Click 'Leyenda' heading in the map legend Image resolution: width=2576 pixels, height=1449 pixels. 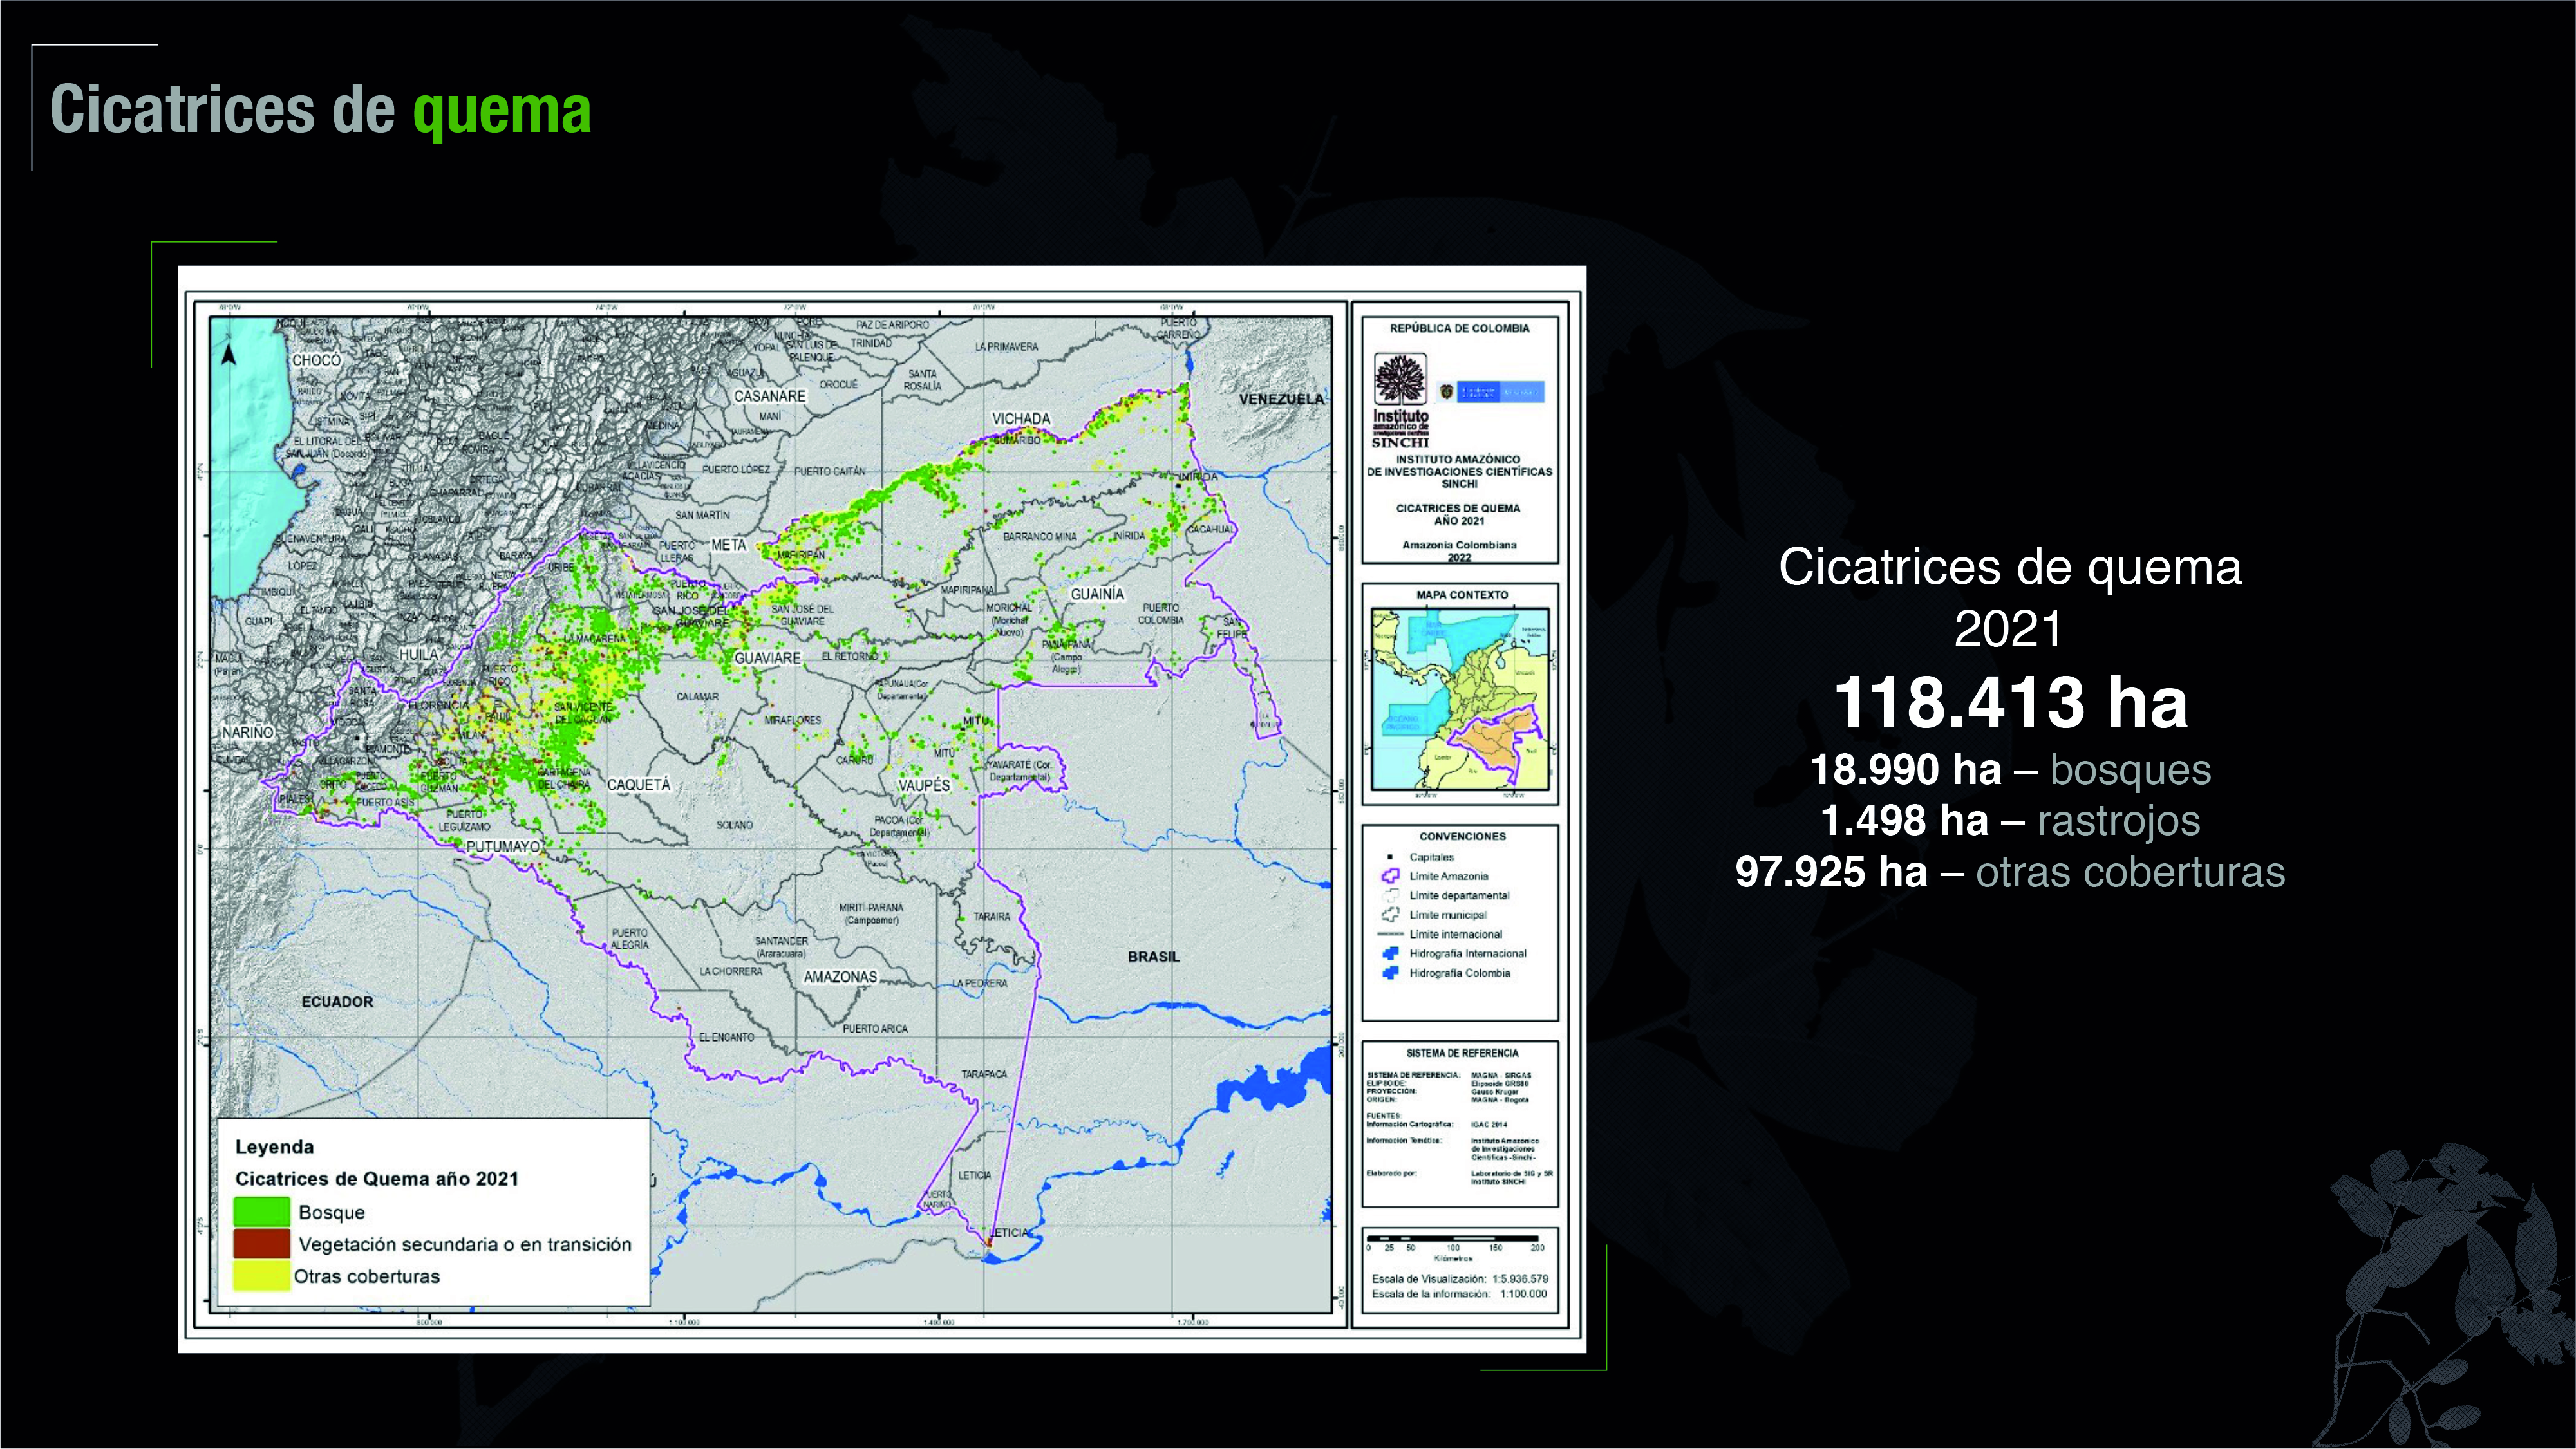(274, 1147)
